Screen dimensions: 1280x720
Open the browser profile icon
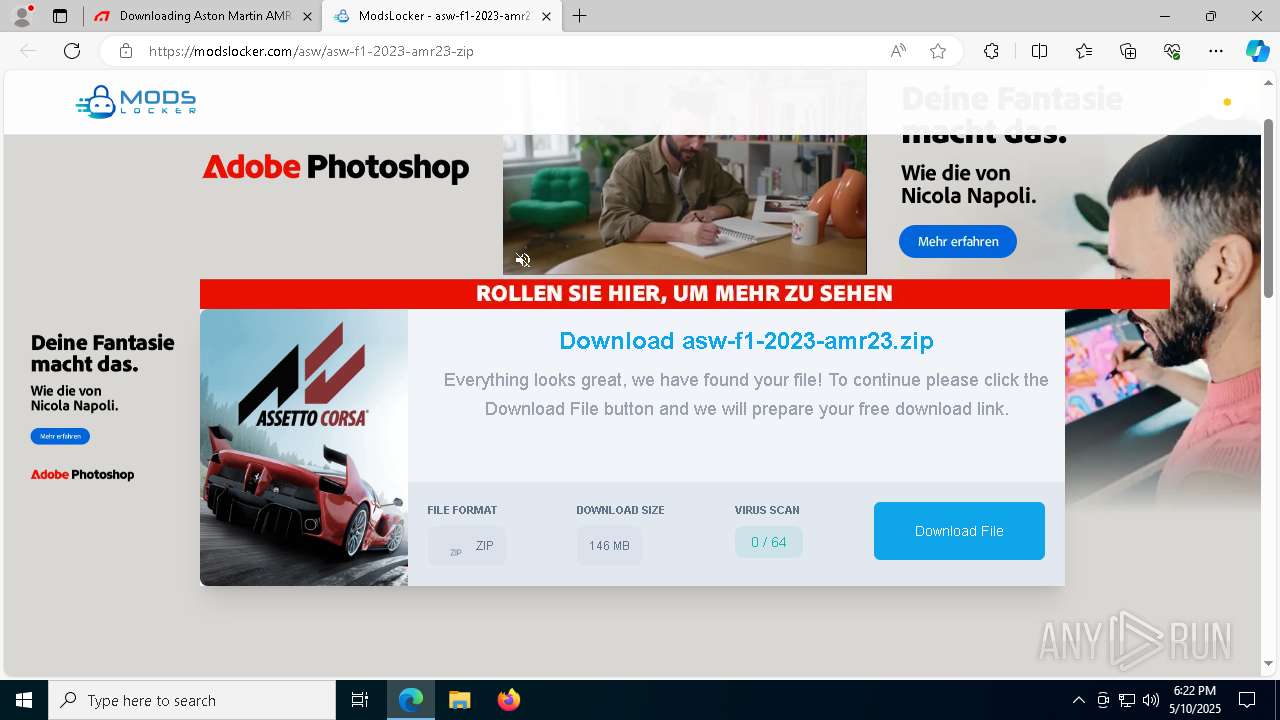point(22,16)
